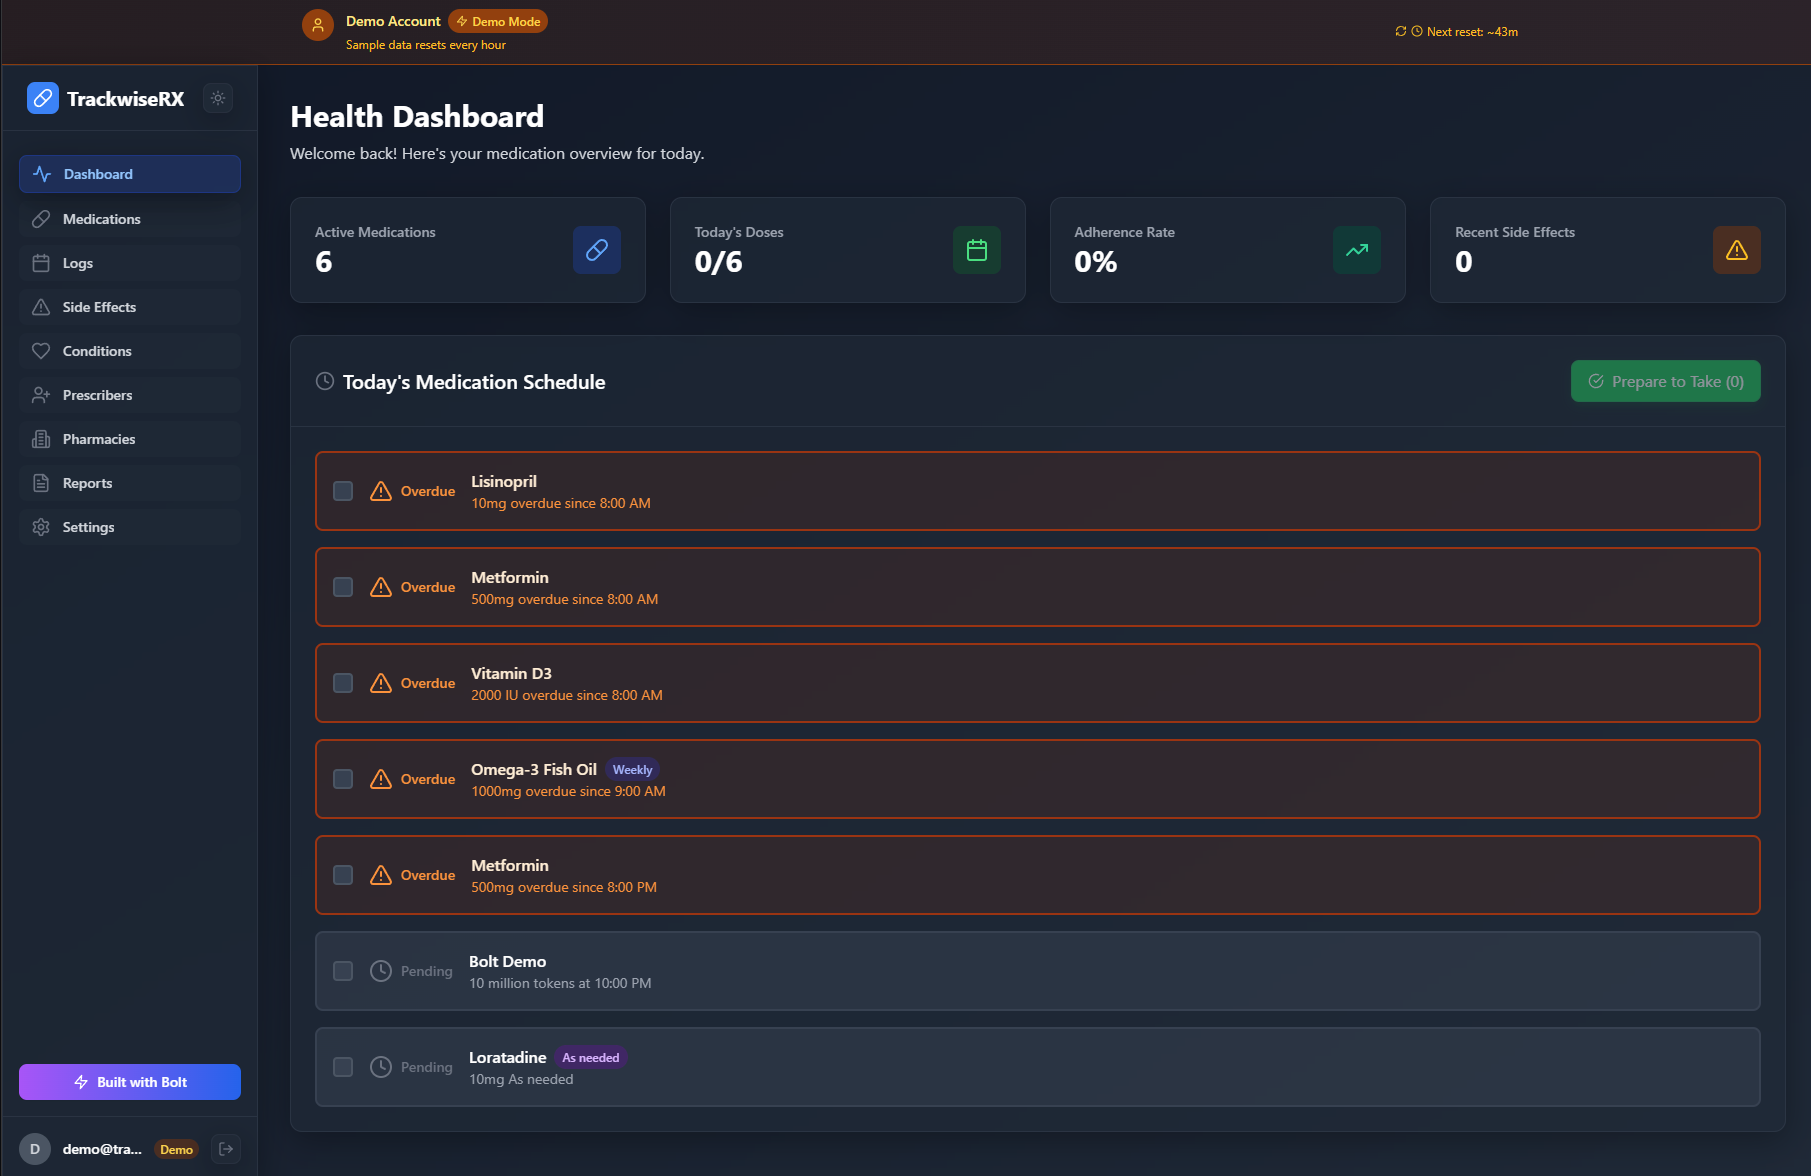Click the Demo badge beside the email
Screen dimensions: 1811x1176
click(176, 1149)
